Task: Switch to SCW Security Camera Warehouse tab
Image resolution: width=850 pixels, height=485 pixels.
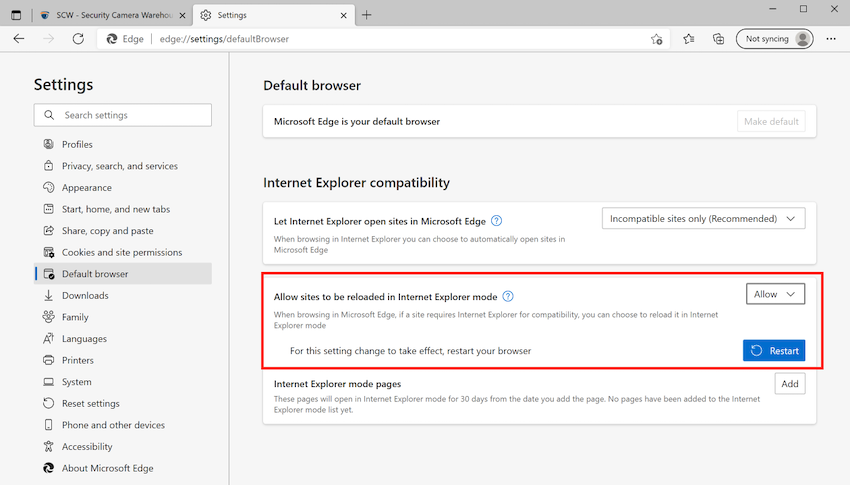Action: (x=113, y=15)
